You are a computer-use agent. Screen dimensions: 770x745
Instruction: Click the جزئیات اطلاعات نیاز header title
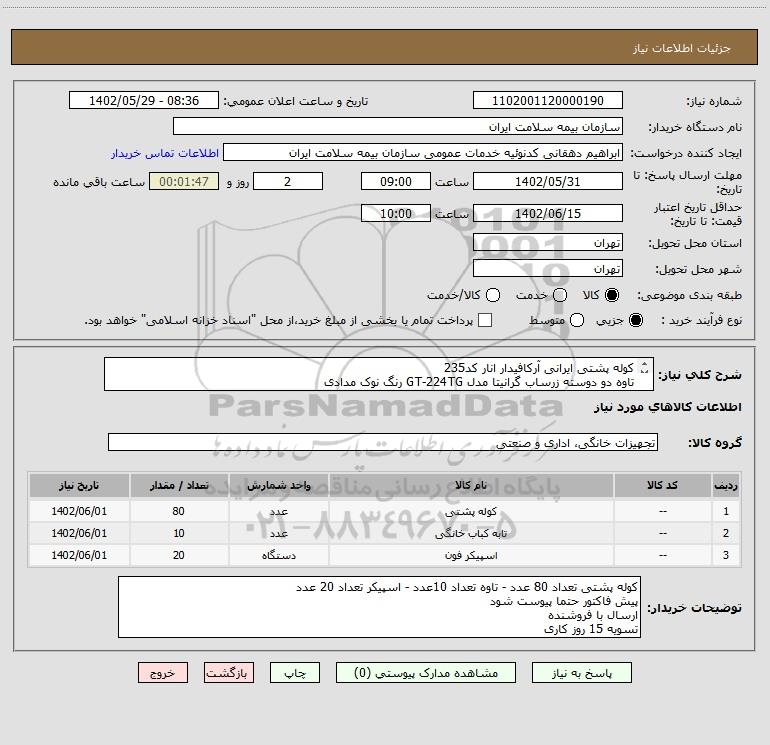tap(682, 48)
